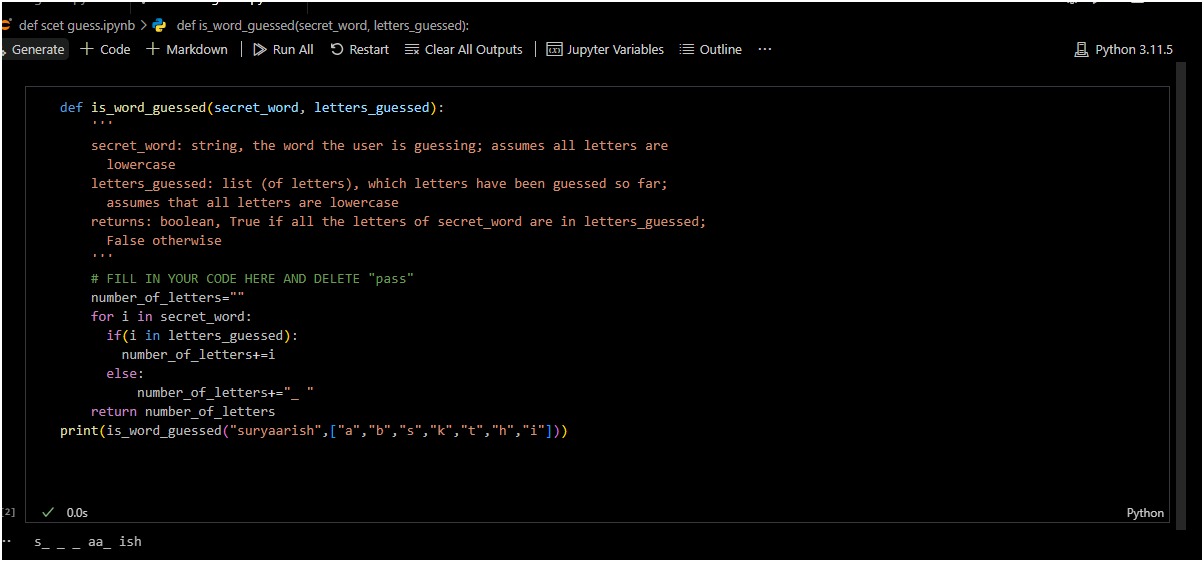1204x562 pixels.
Task: Click the cell output text 's_ _ _ aa_ ish'
Action: pos(88,542)
